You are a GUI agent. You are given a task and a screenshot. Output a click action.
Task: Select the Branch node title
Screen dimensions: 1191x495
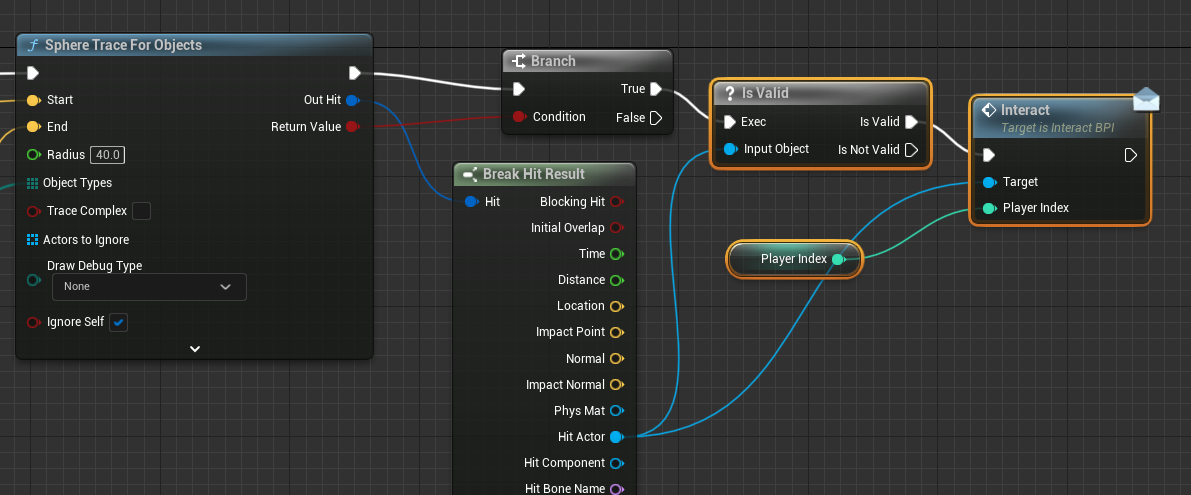tap(553, 61)
